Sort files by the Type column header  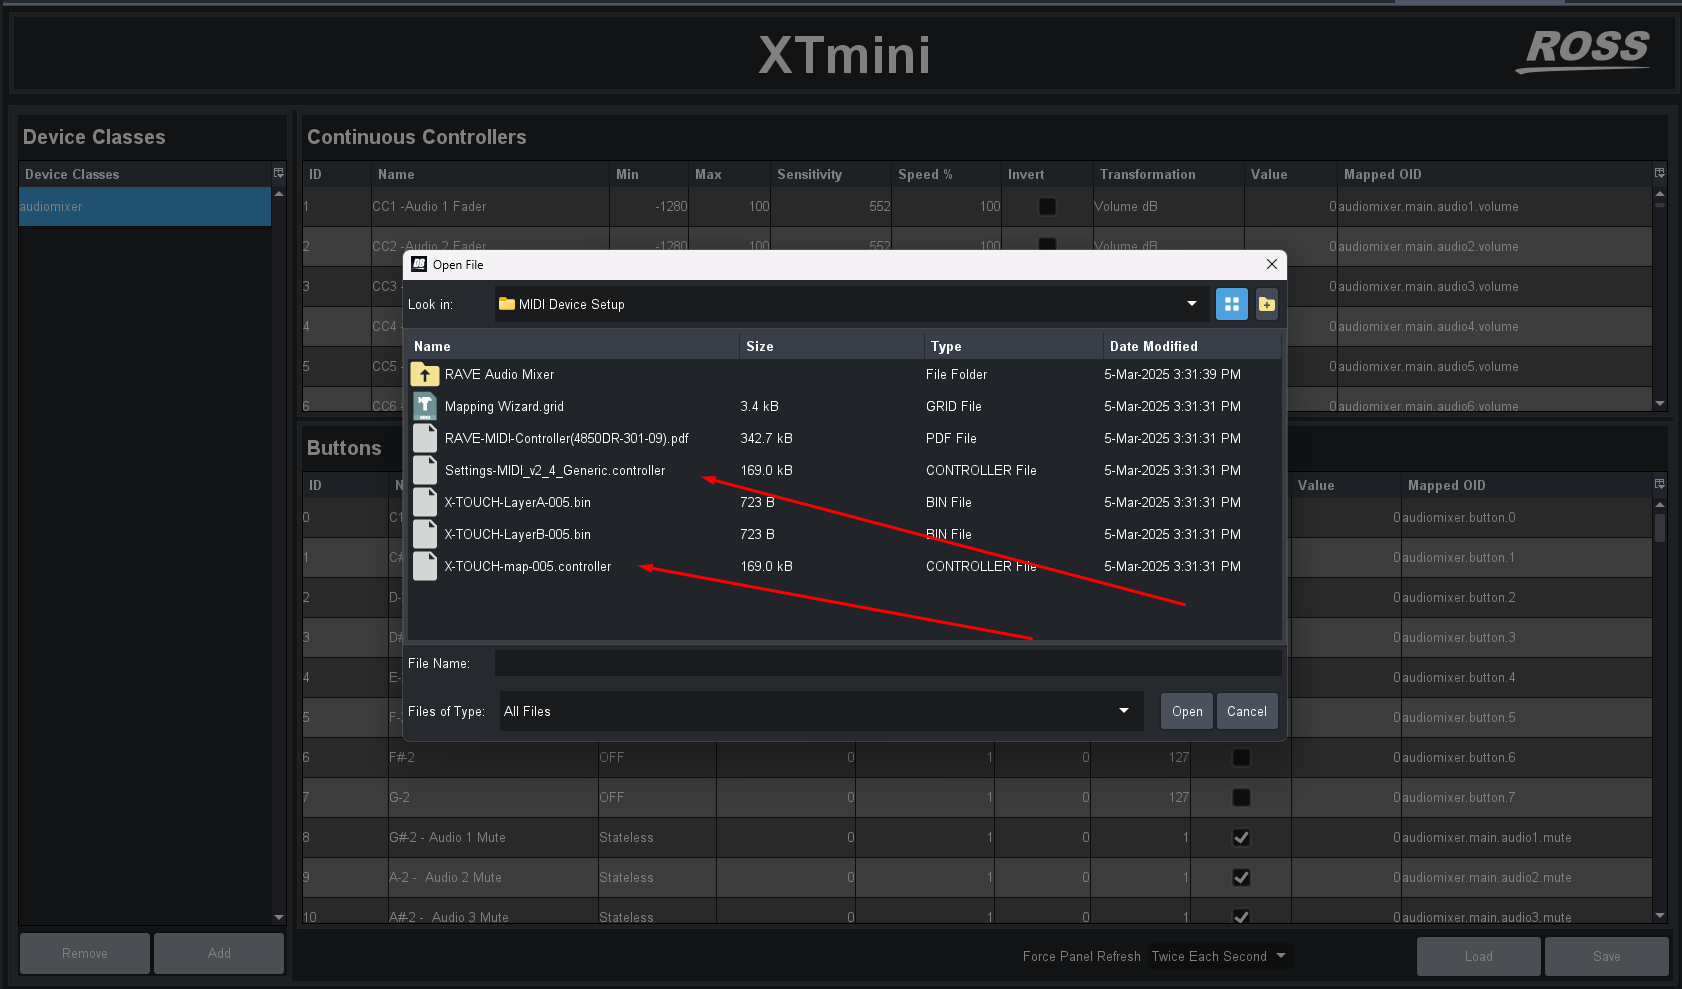[x=1014, y=346]
